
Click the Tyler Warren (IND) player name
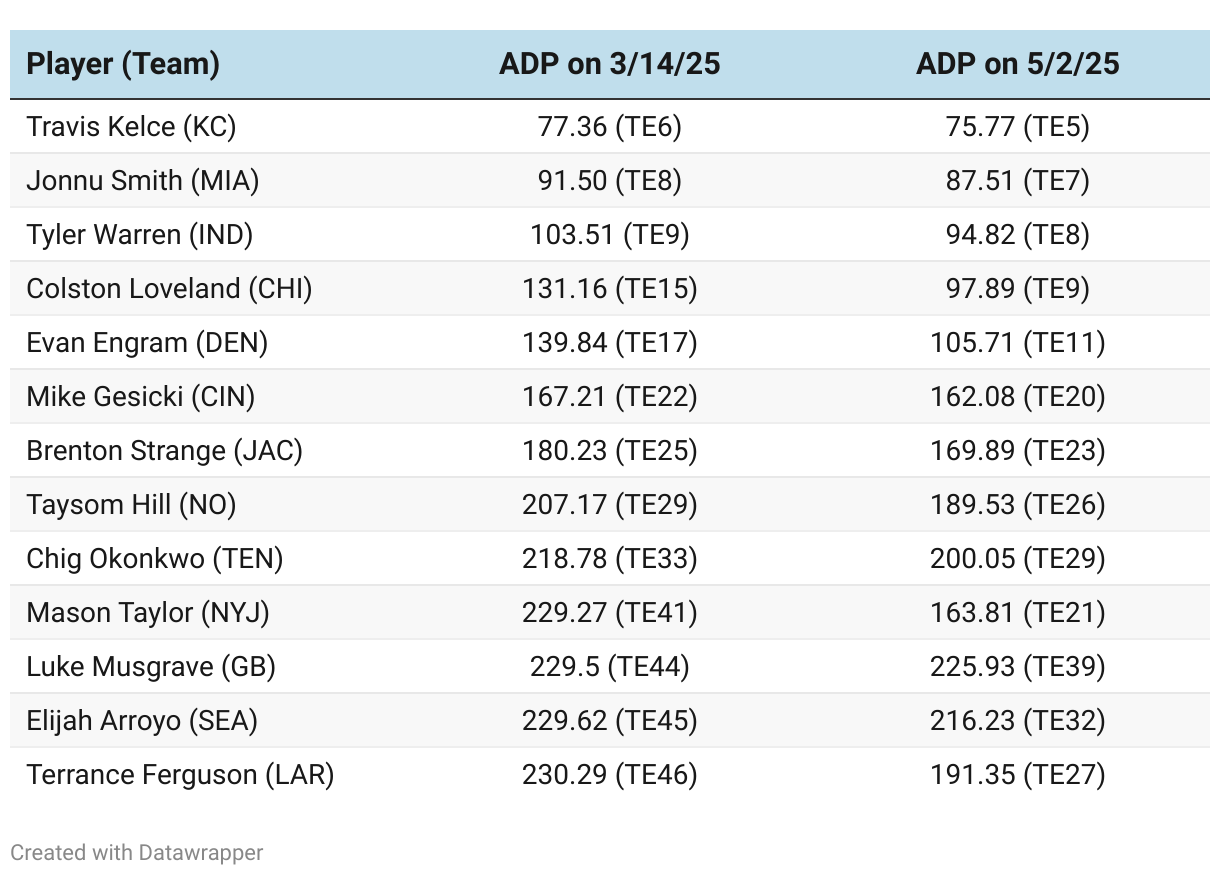pyautogui.click(x=139, y=235)
